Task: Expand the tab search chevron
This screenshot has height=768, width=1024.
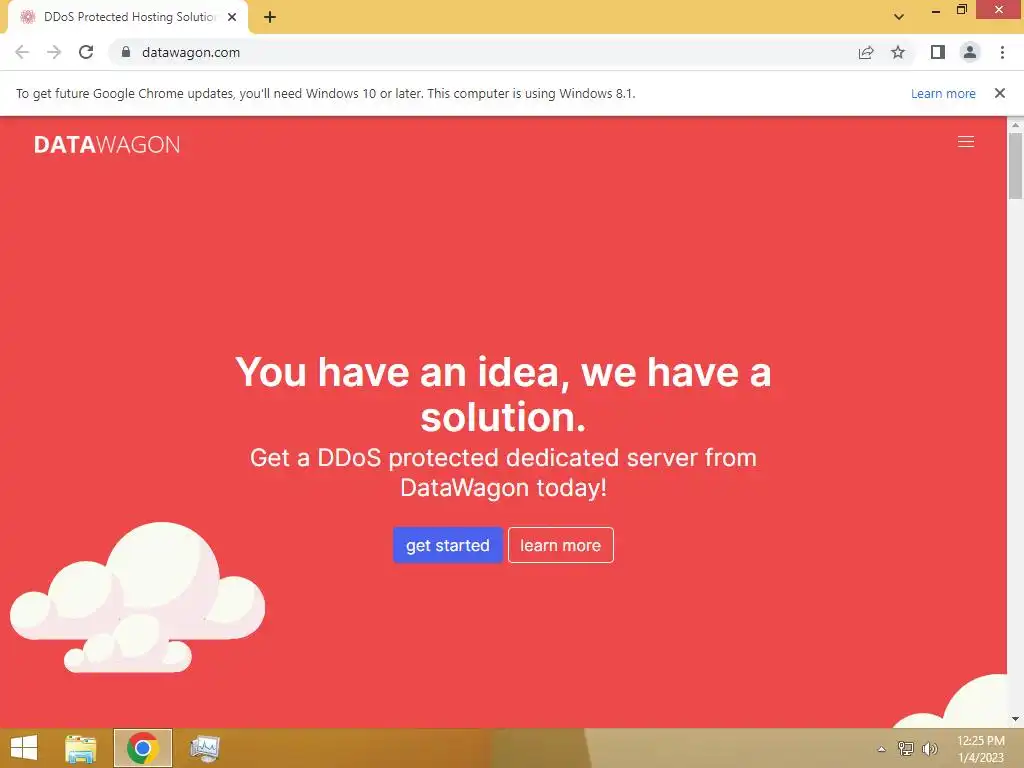Action: point(899,17)
